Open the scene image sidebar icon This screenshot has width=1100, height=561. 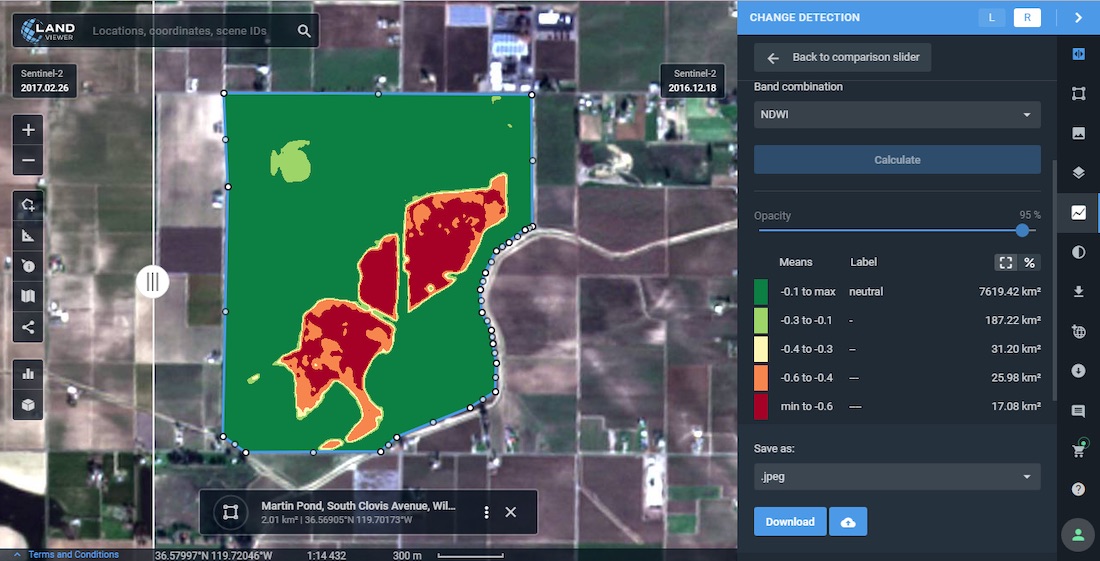1079,133
